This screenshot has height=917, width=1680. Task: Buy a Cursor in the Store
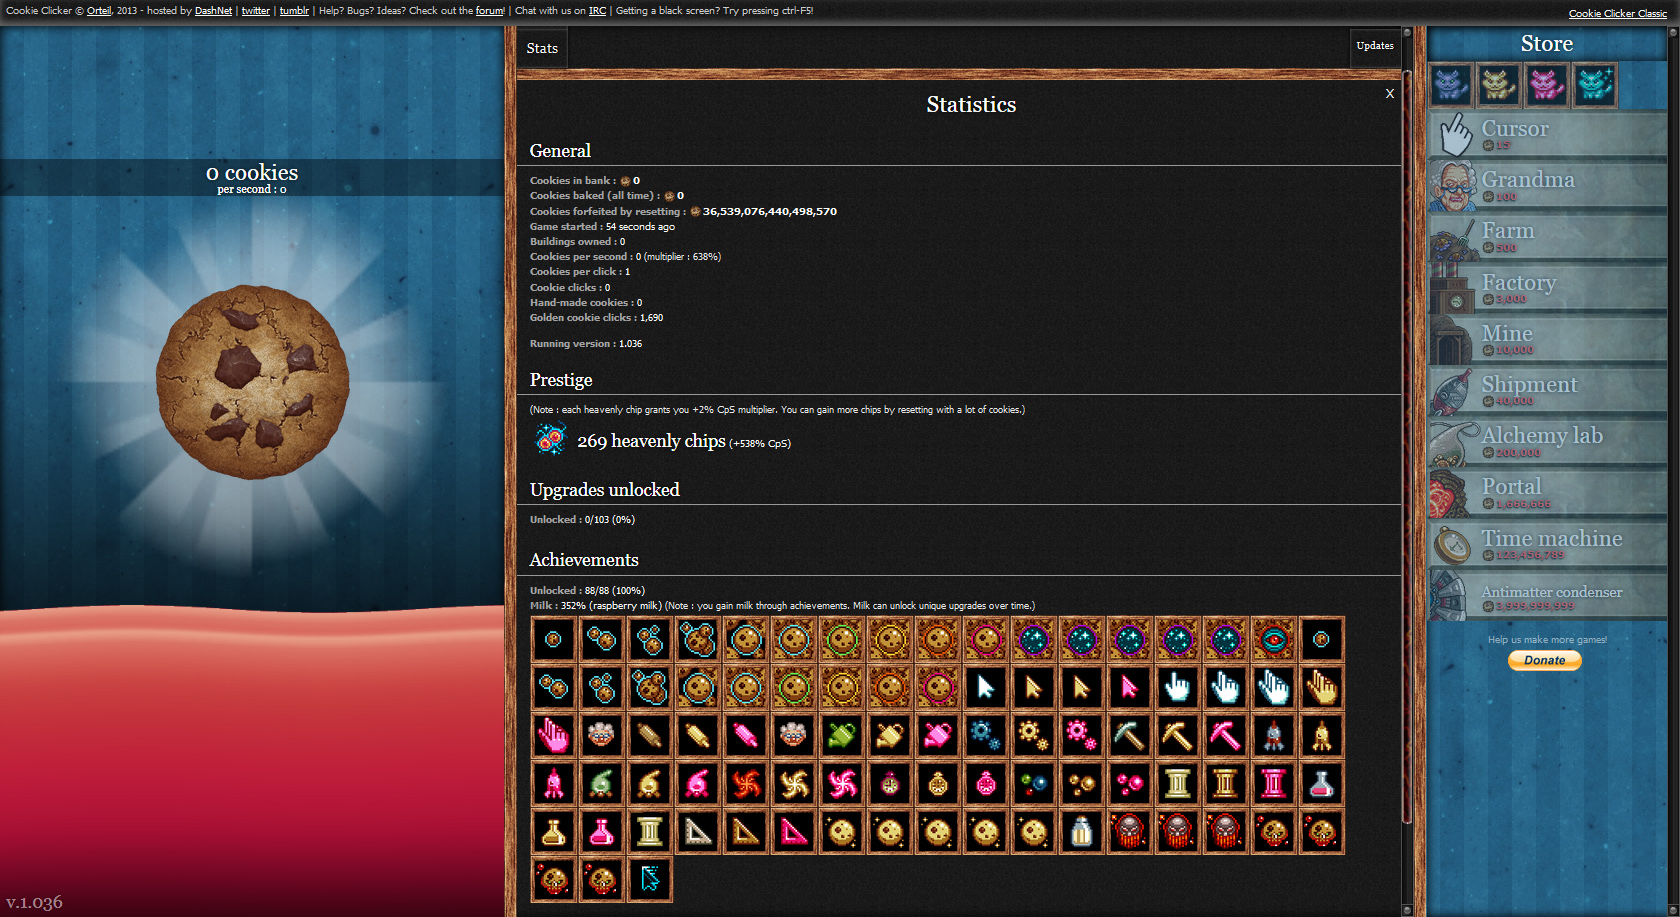(1548, 135)
